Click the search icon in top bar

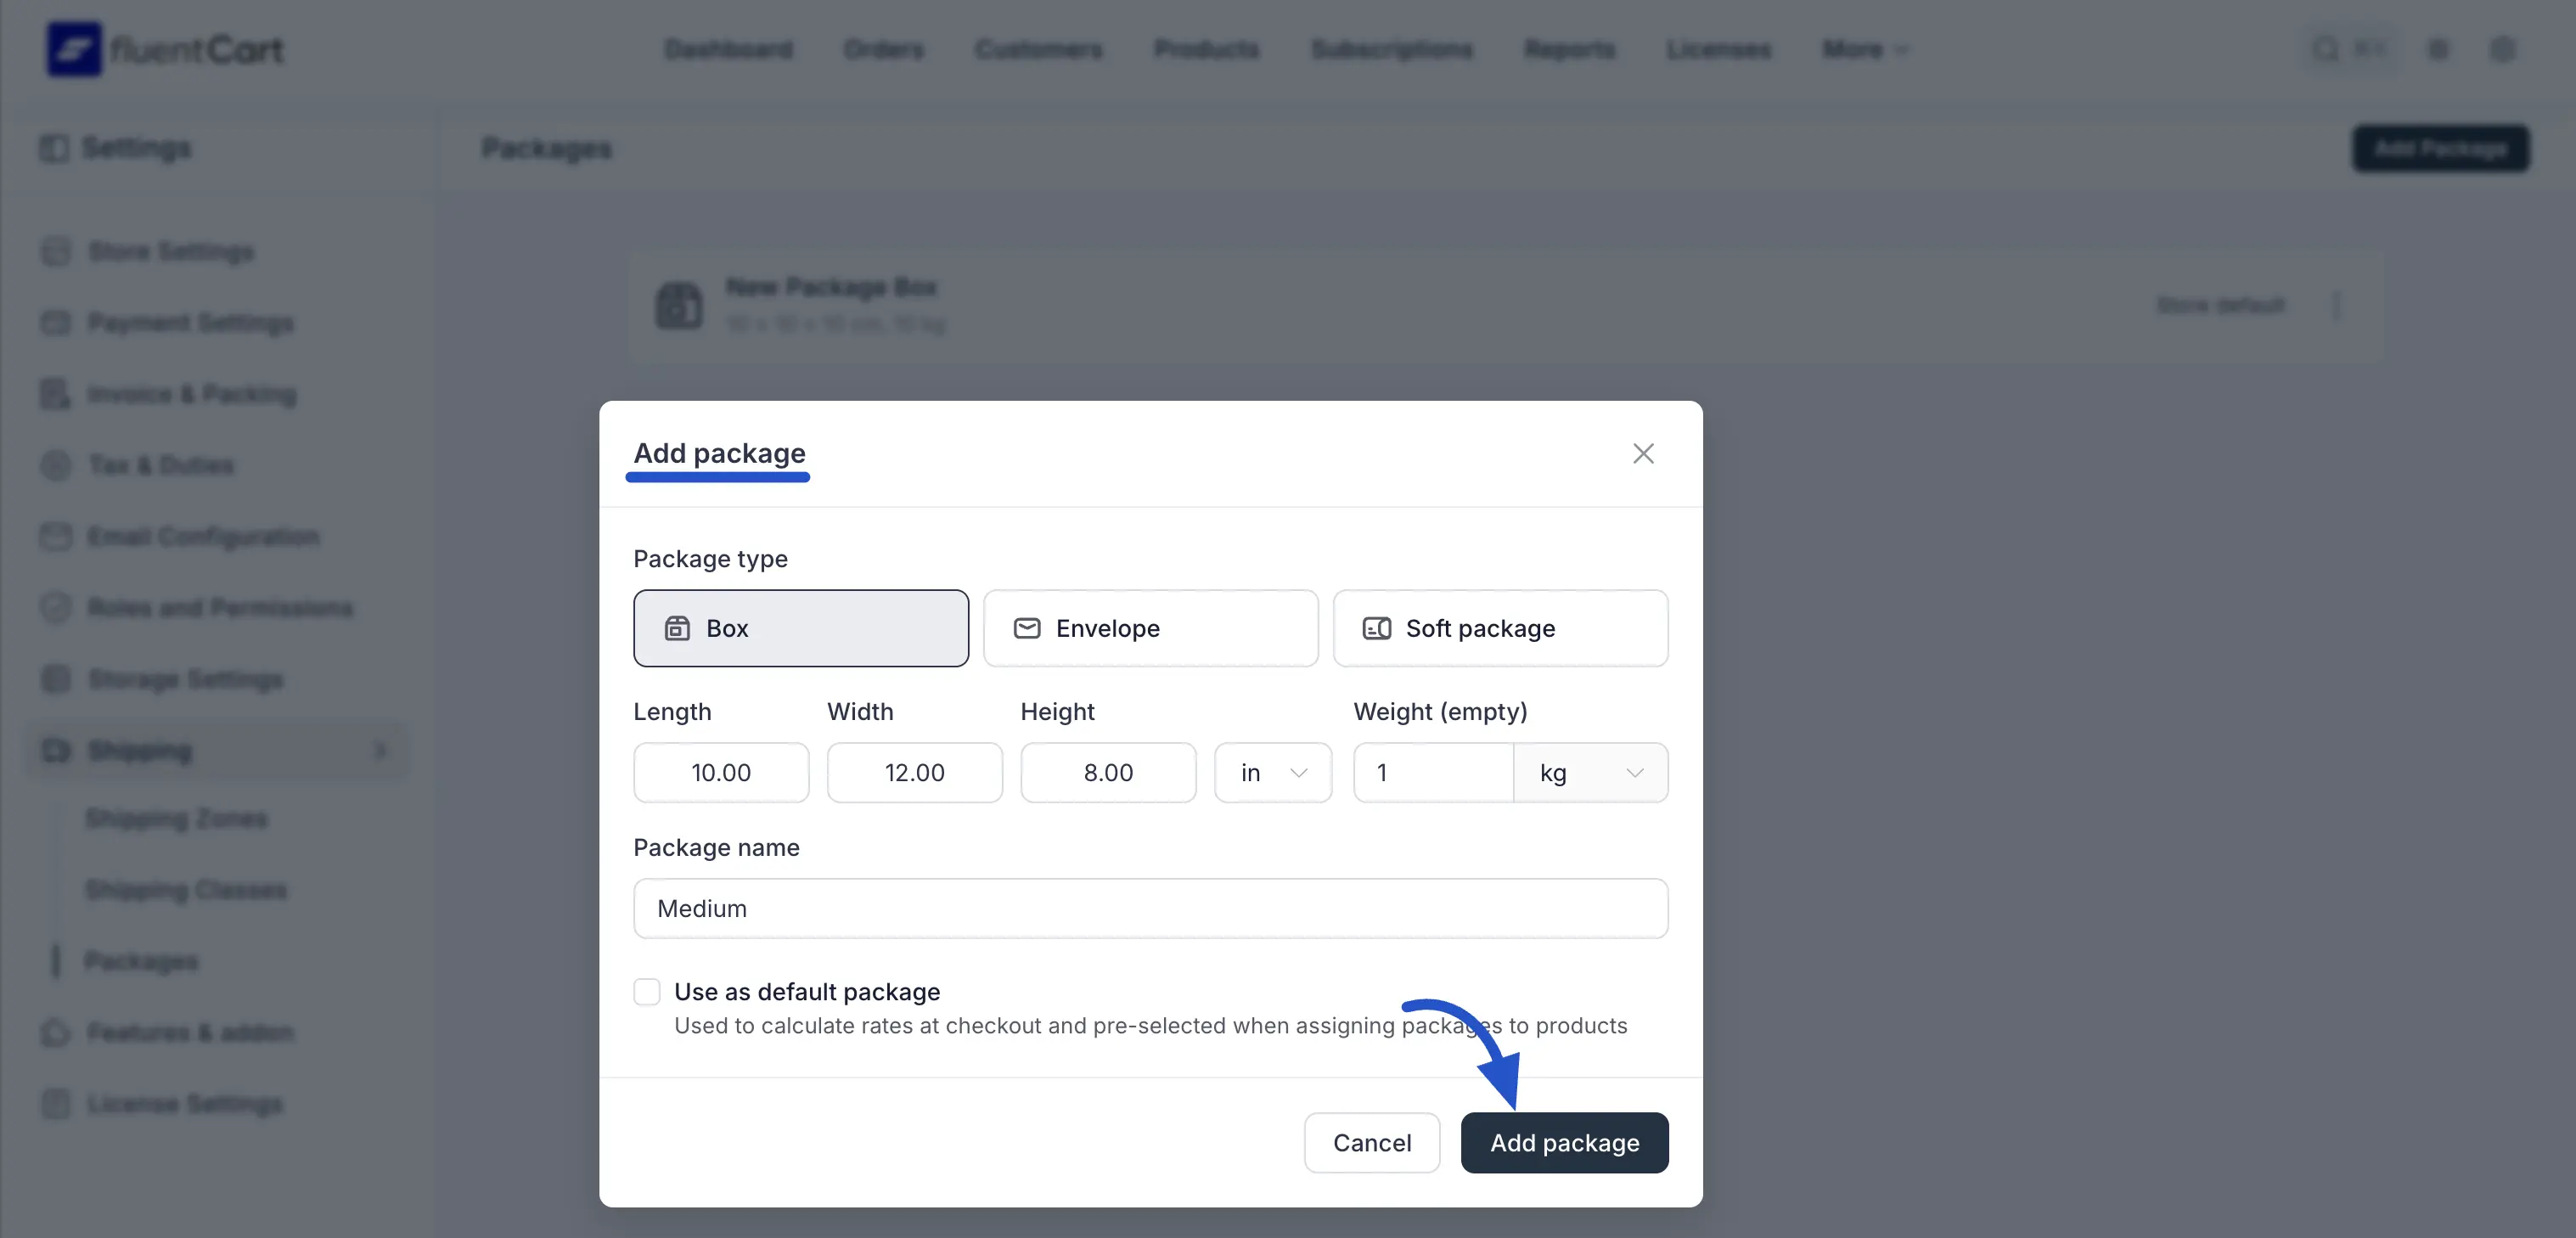(x=2326, y=49)
